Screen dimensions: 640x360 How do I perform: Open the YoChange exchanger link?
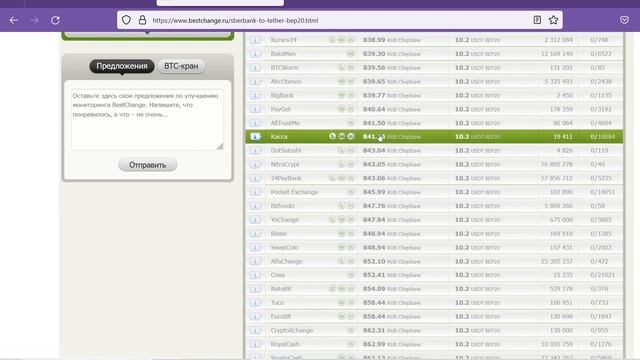click(x=284, y=220)
